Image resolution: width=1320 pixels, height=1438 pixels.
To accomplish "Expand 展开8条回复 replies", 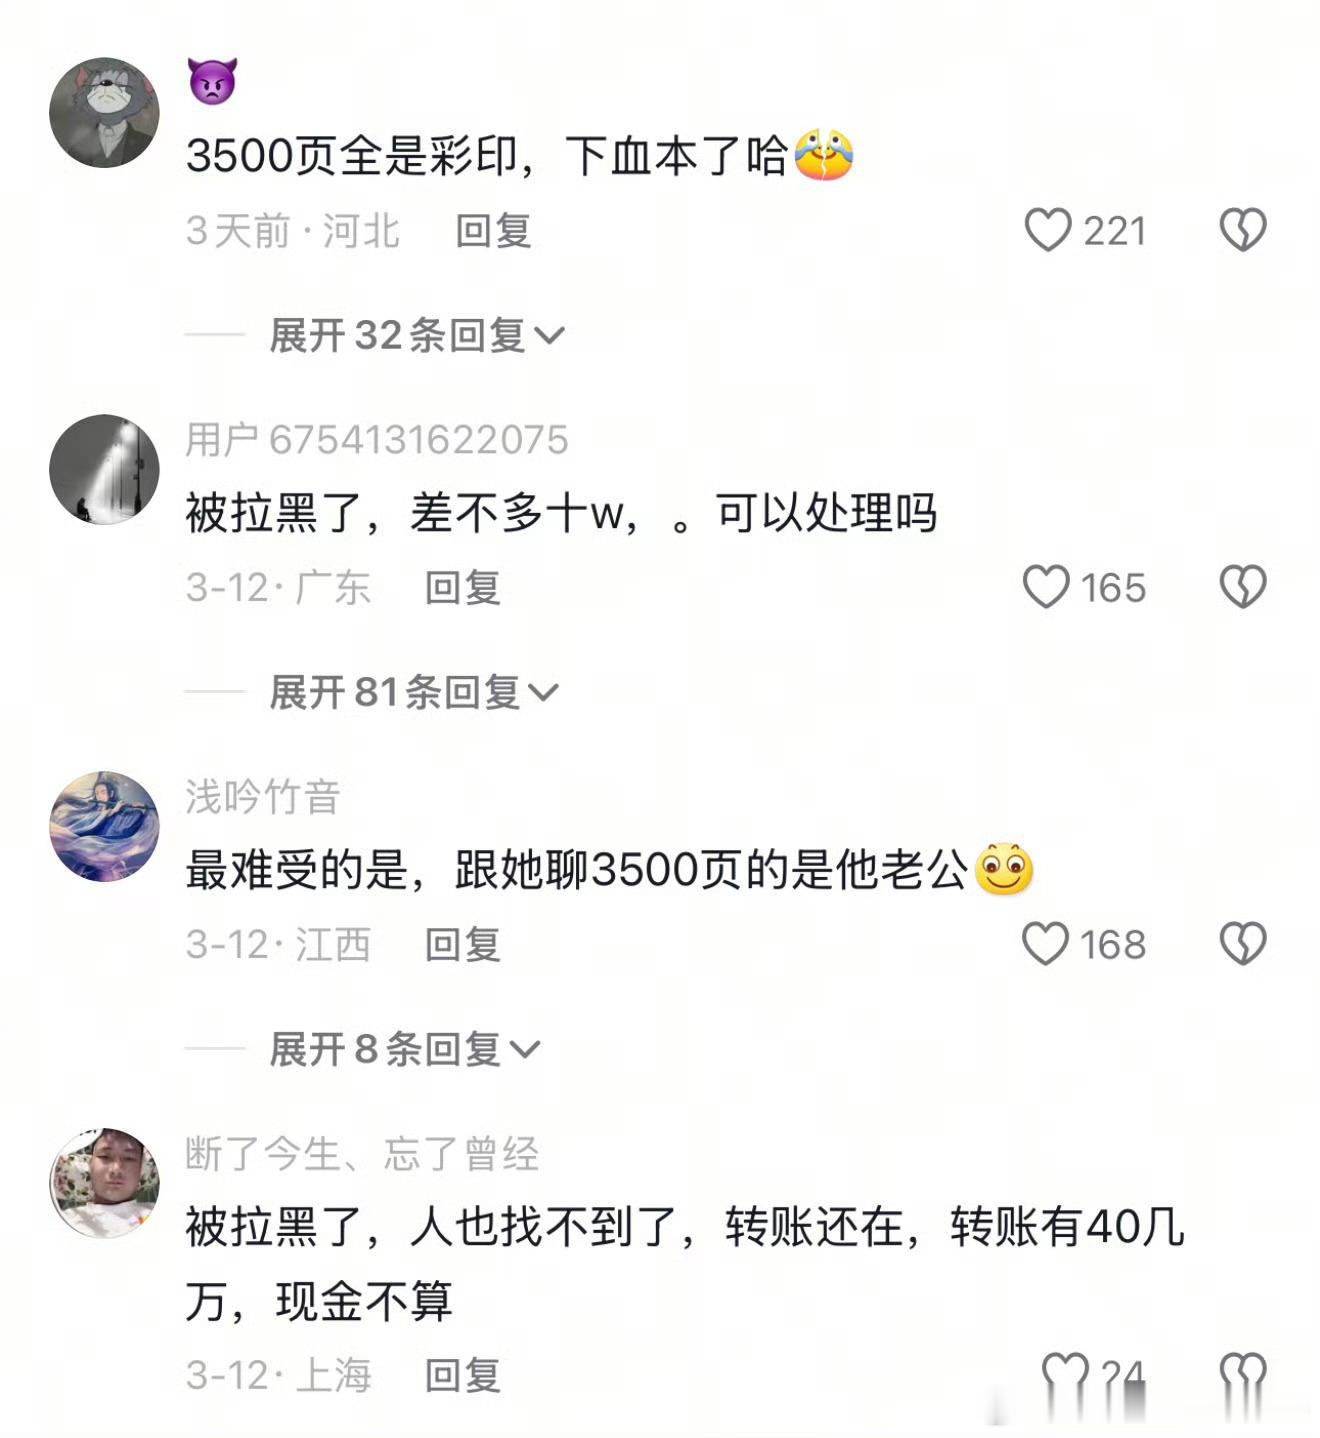I will (x=404, y=1049).
